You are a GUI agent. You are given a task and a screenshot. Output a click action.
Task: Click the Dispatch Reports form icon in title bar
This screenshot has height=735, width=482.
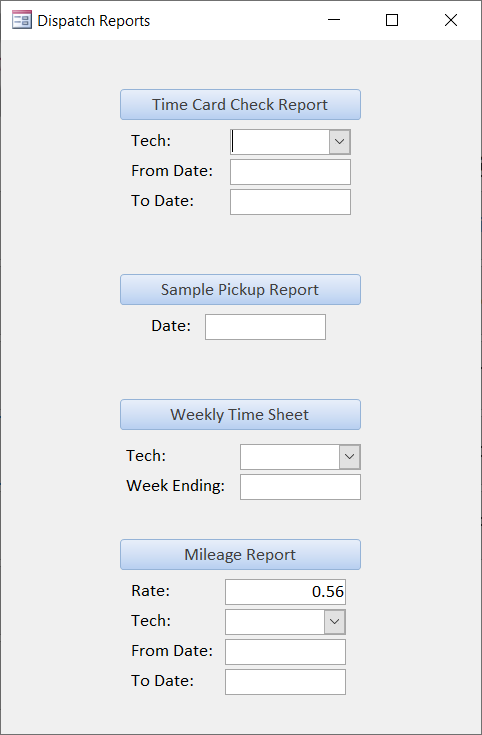click(x=22, y=20)
